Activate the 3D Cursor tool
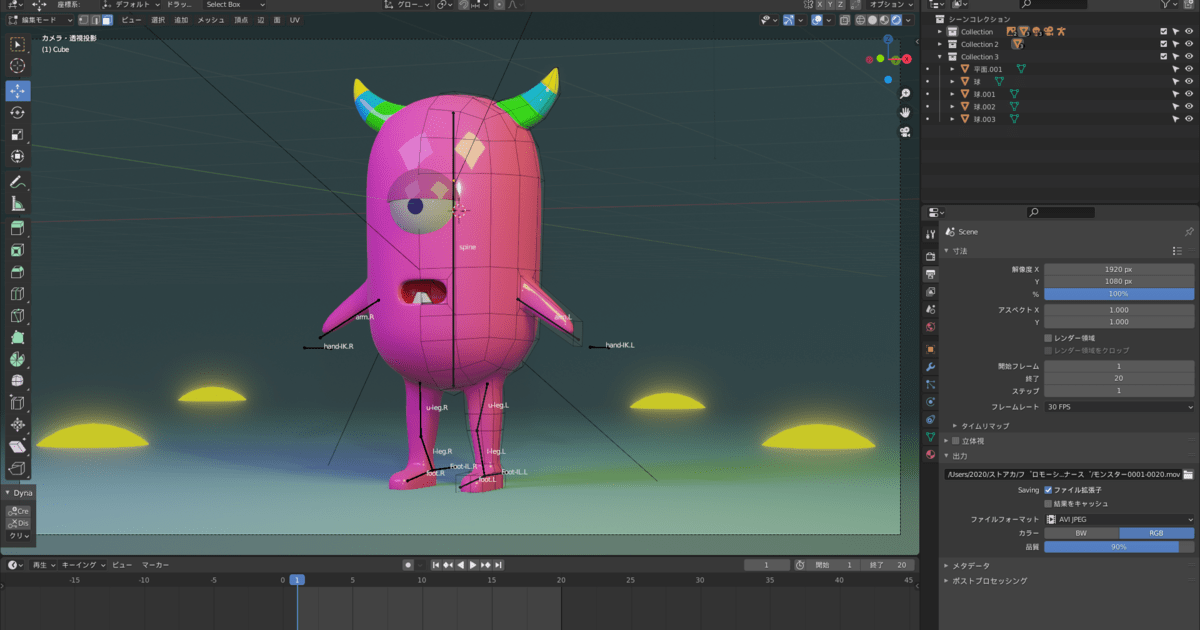1200x630 pixels. click(x=17, y=66)
